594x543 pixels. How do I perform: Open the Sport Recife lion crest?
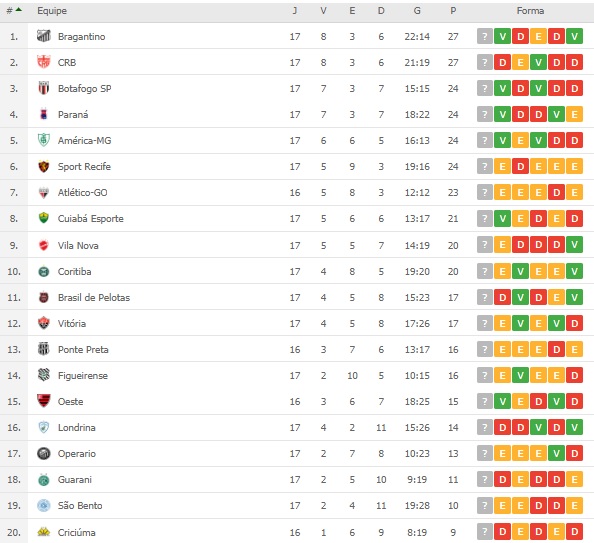click(44, 166)
